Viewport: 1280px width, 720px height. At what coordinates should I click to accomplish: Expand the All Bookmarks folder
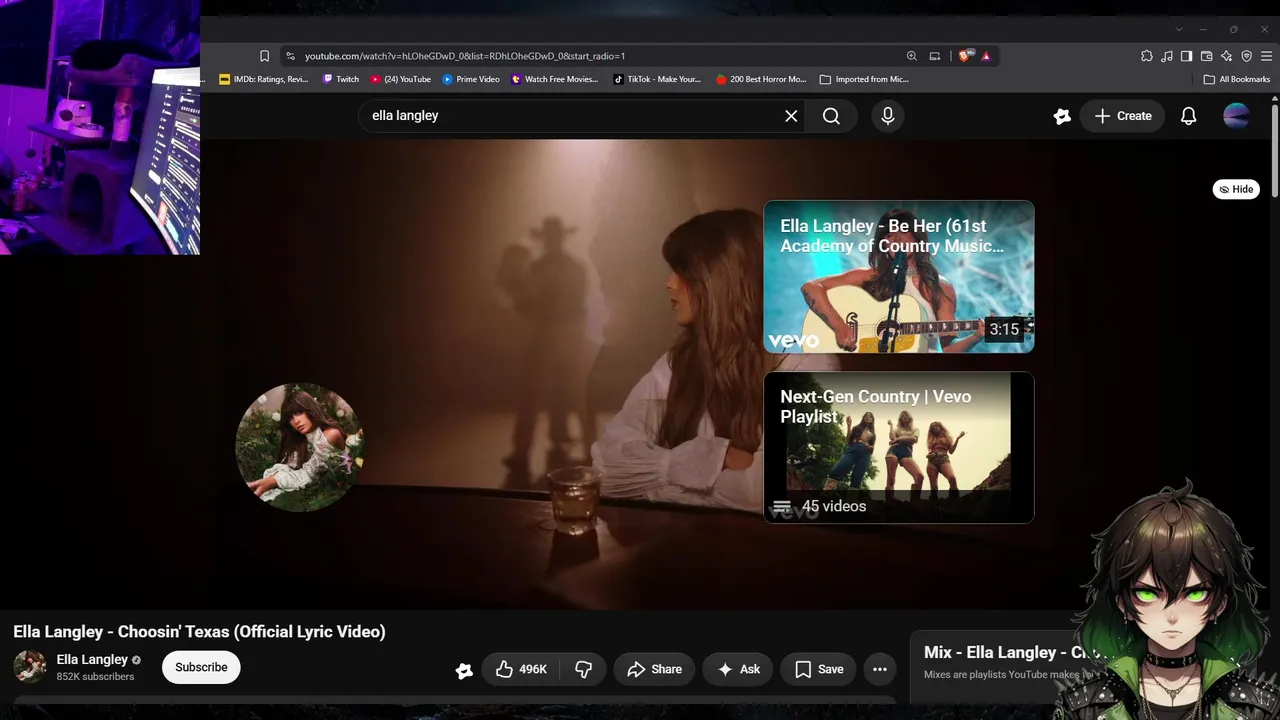(1237, 79)
